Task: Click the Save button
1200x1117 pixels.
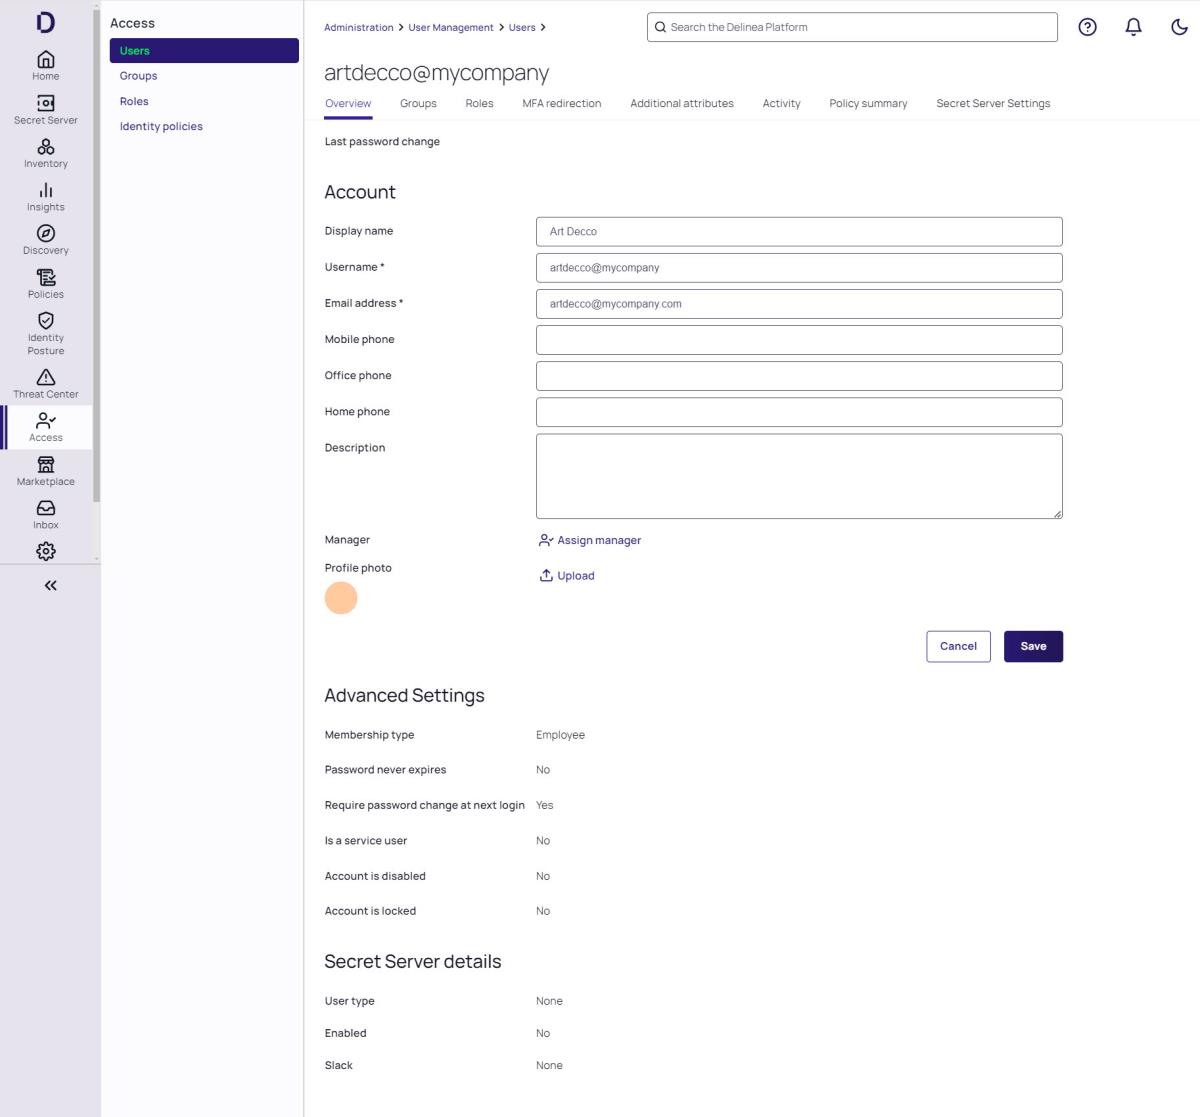Action: pyautogui.click(x=1032, y=646)
